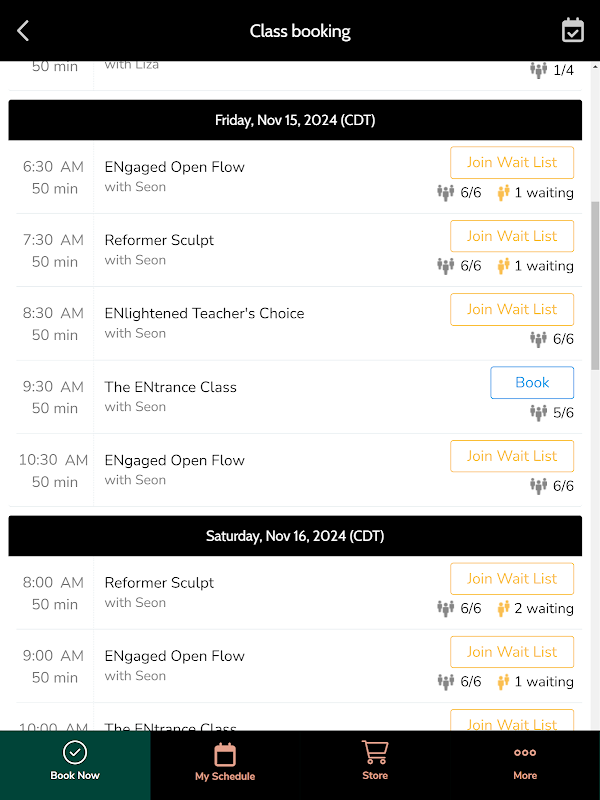This screenshot has height=800, width=600.
Task: Tap the More dots icon
Action: click(x=525, y=753)
